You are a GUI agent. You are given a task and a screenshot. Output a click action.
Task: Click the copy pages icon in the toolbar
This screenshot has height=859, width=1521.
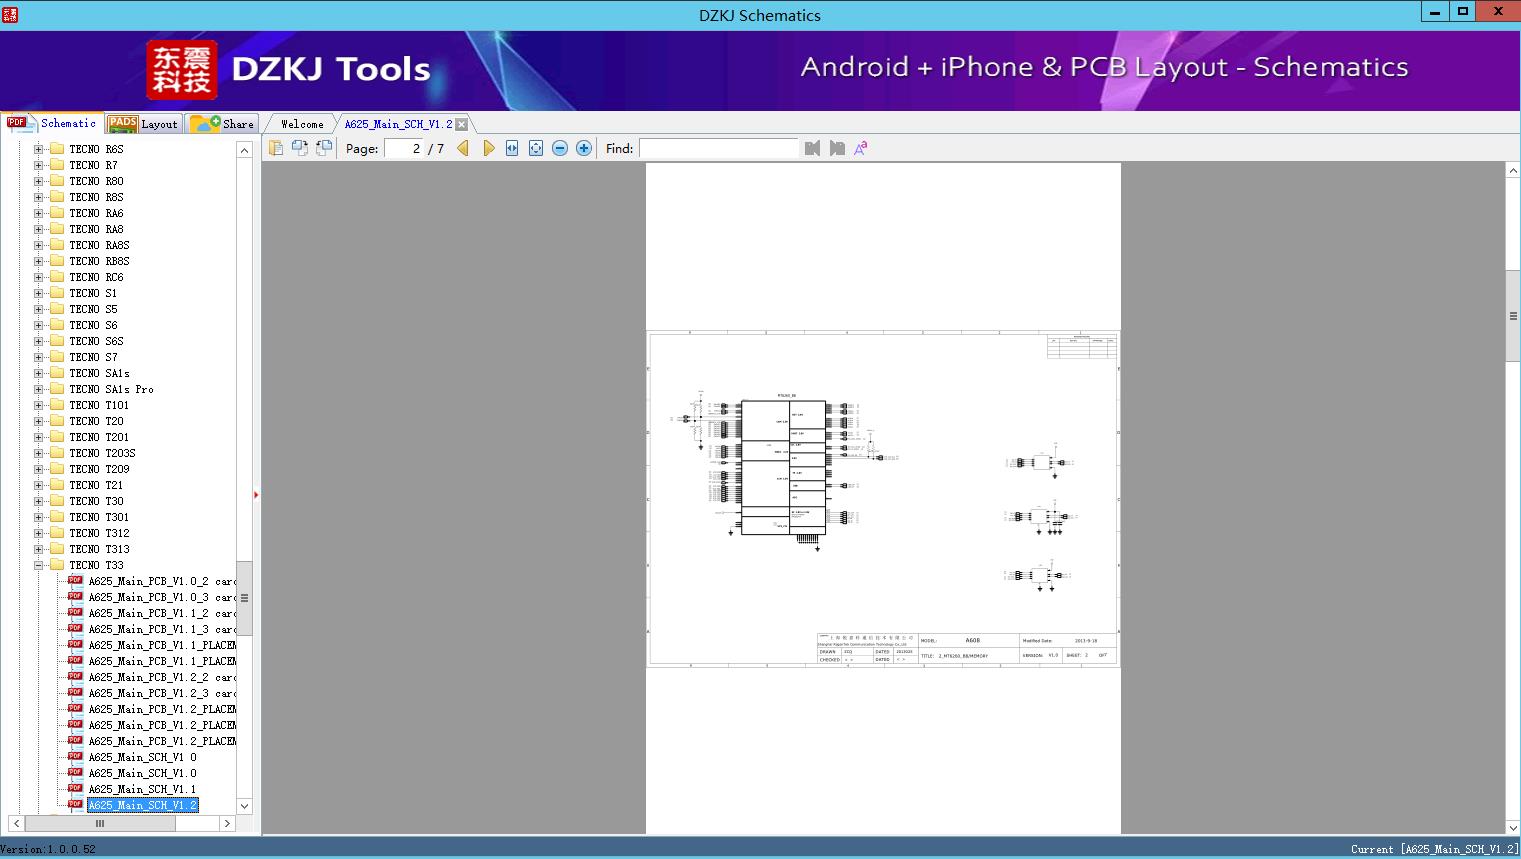(276, 148)
